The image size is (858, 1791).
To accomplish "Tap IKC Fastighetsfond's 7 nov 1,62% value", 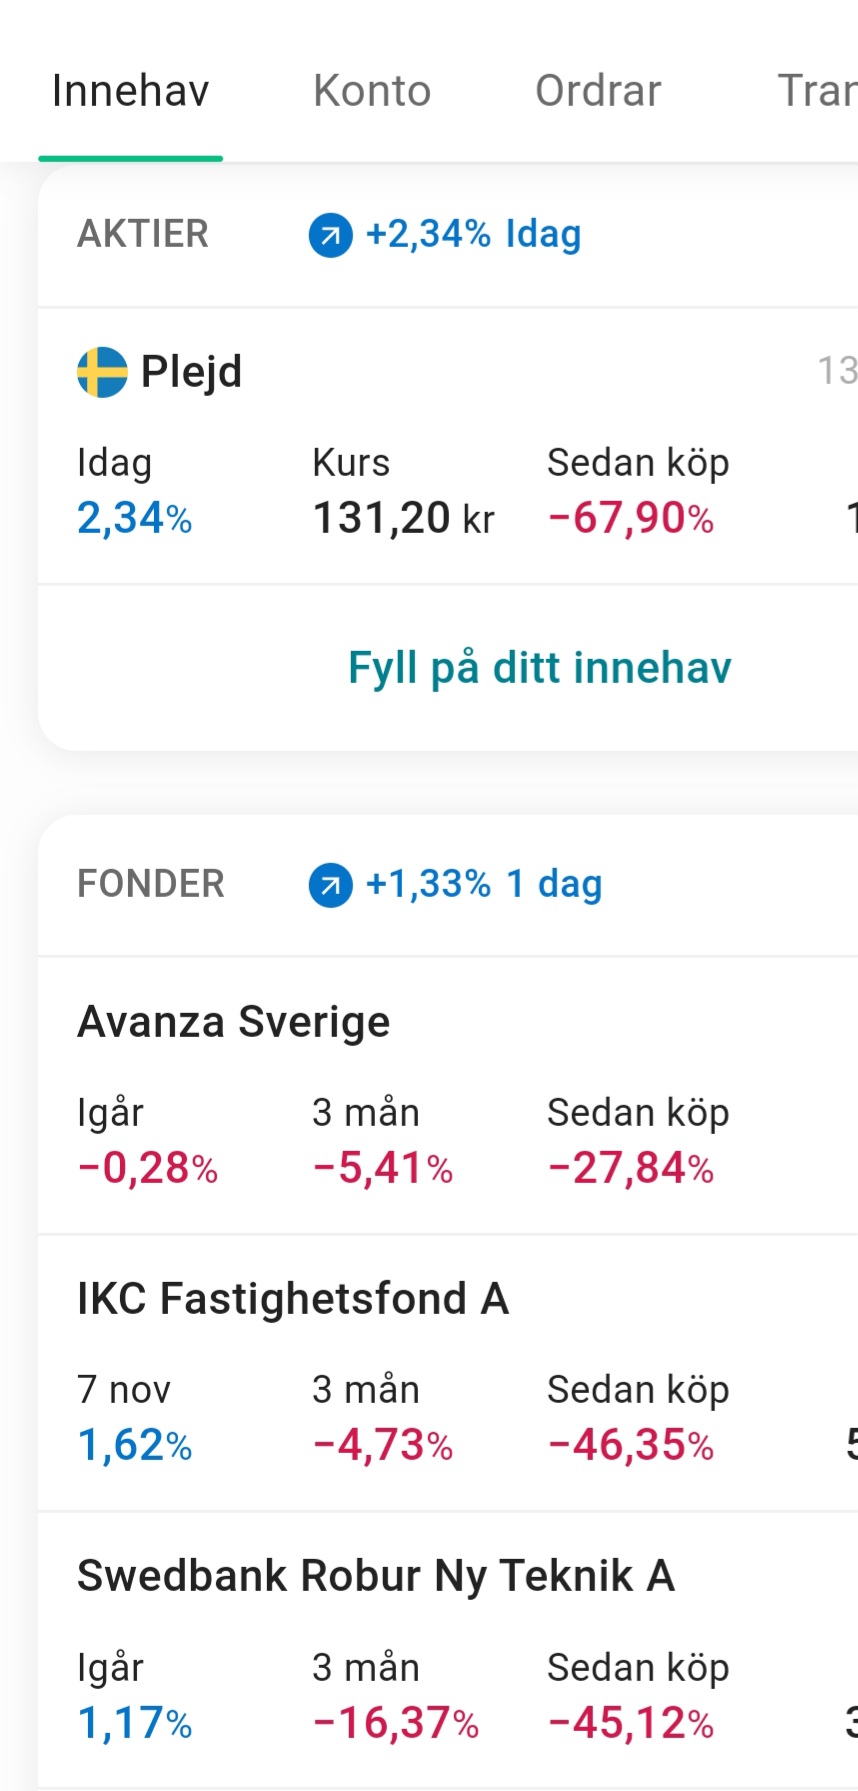I will (135, 1445).
